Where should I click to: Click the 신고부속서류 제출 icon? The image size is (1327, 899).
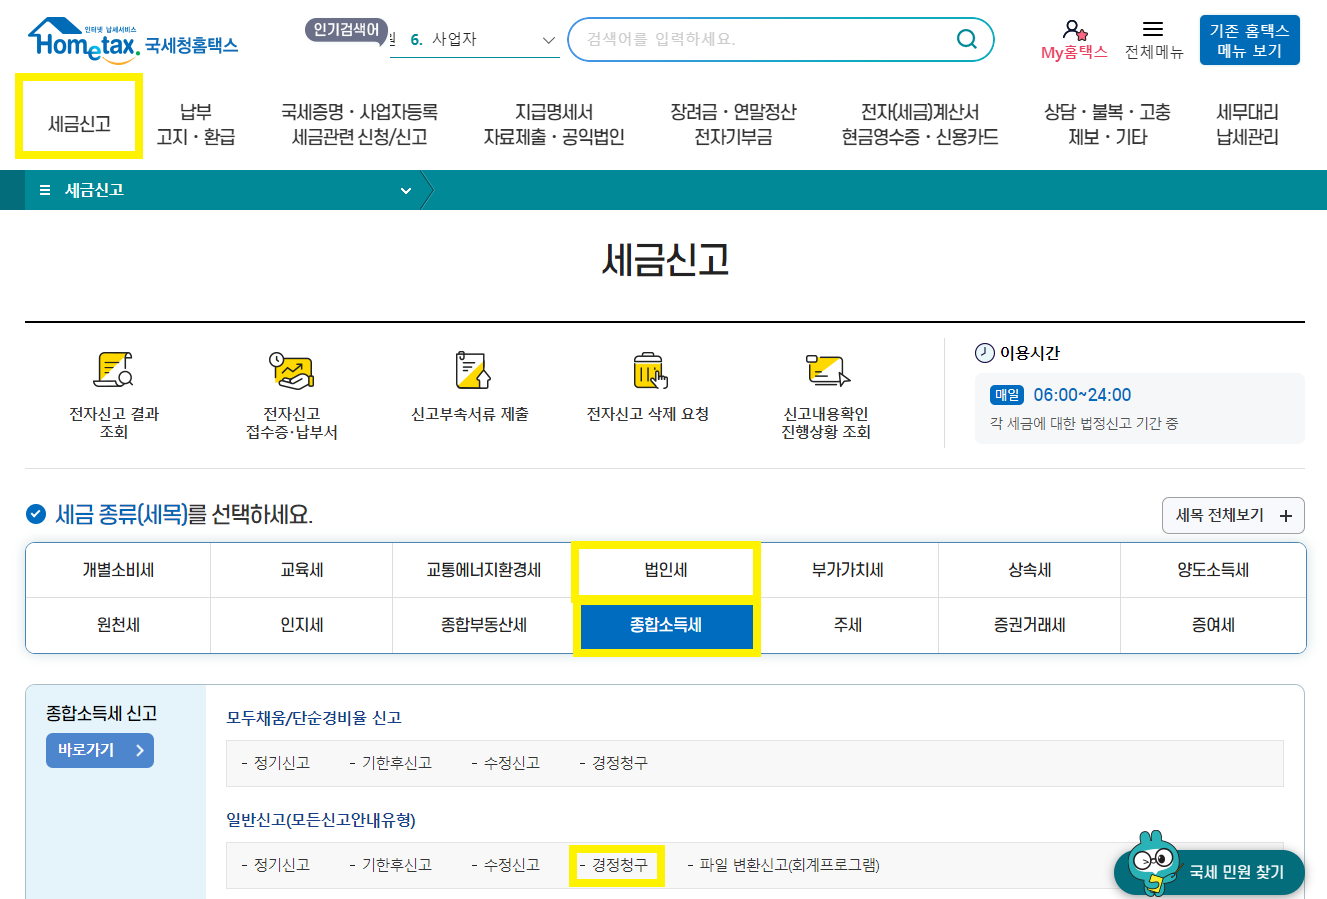[471, 370]
